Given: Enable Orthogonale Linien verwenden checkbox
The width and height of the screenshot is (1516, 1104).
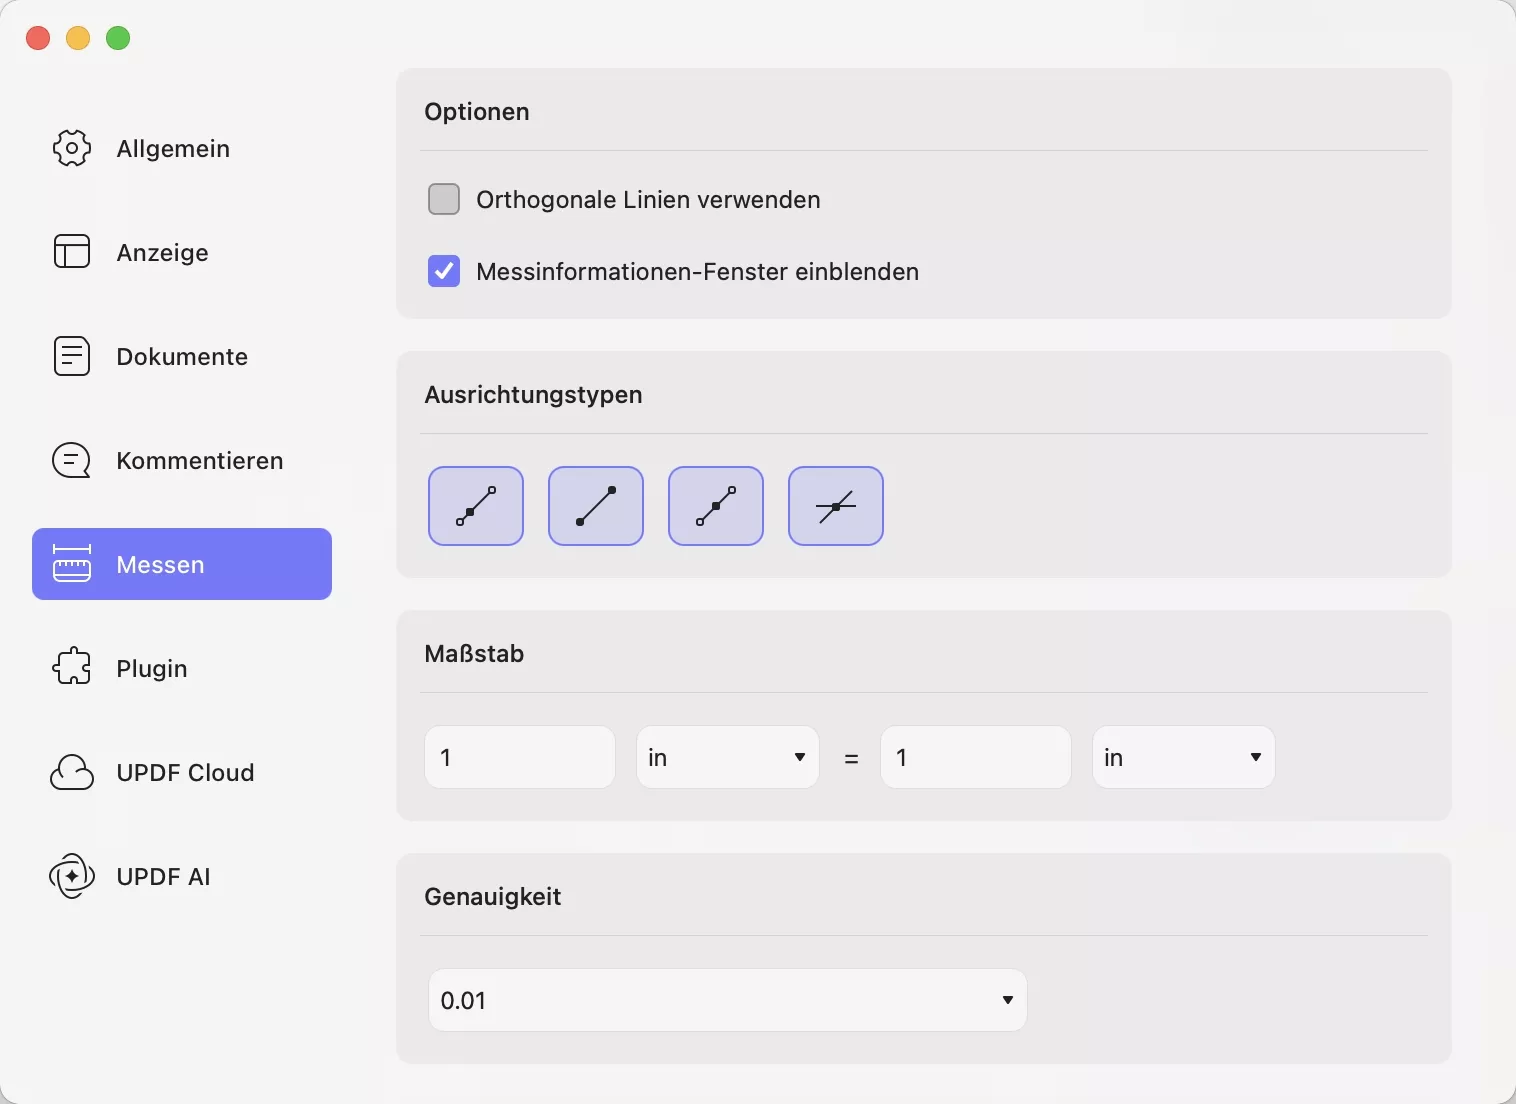Looking at the screenshot, I should [x=444, y=199].
